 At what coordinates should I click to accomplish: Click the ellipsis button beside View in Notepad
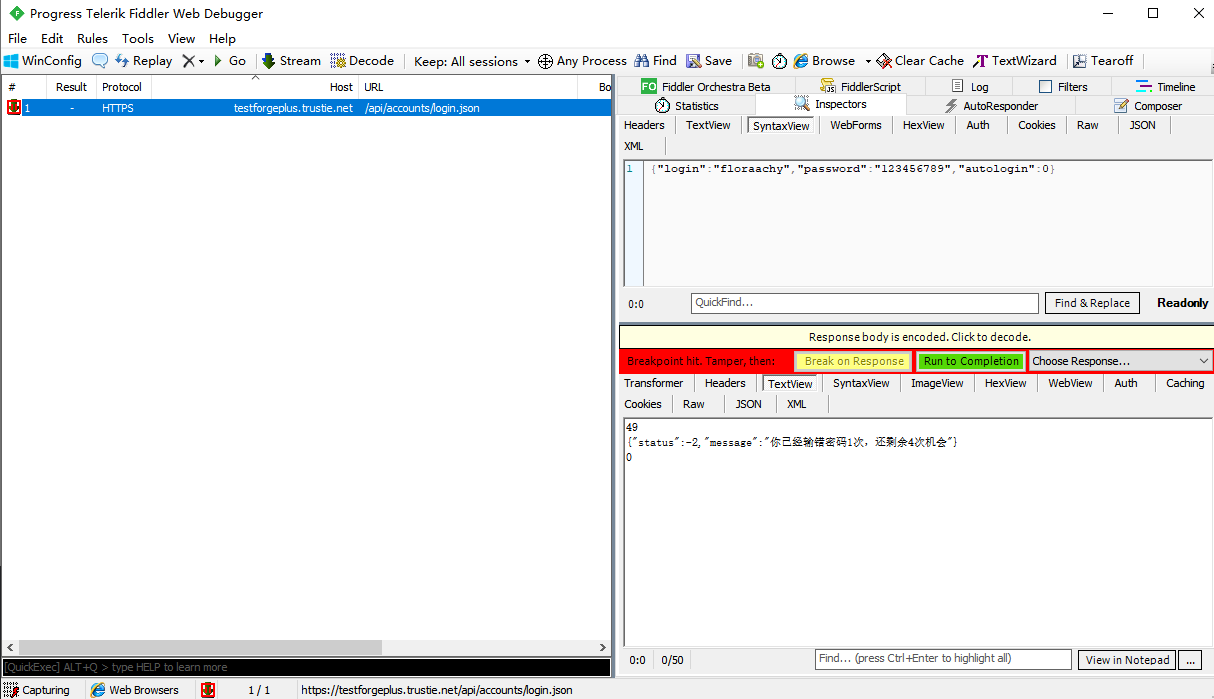[x=1189, y=660]
